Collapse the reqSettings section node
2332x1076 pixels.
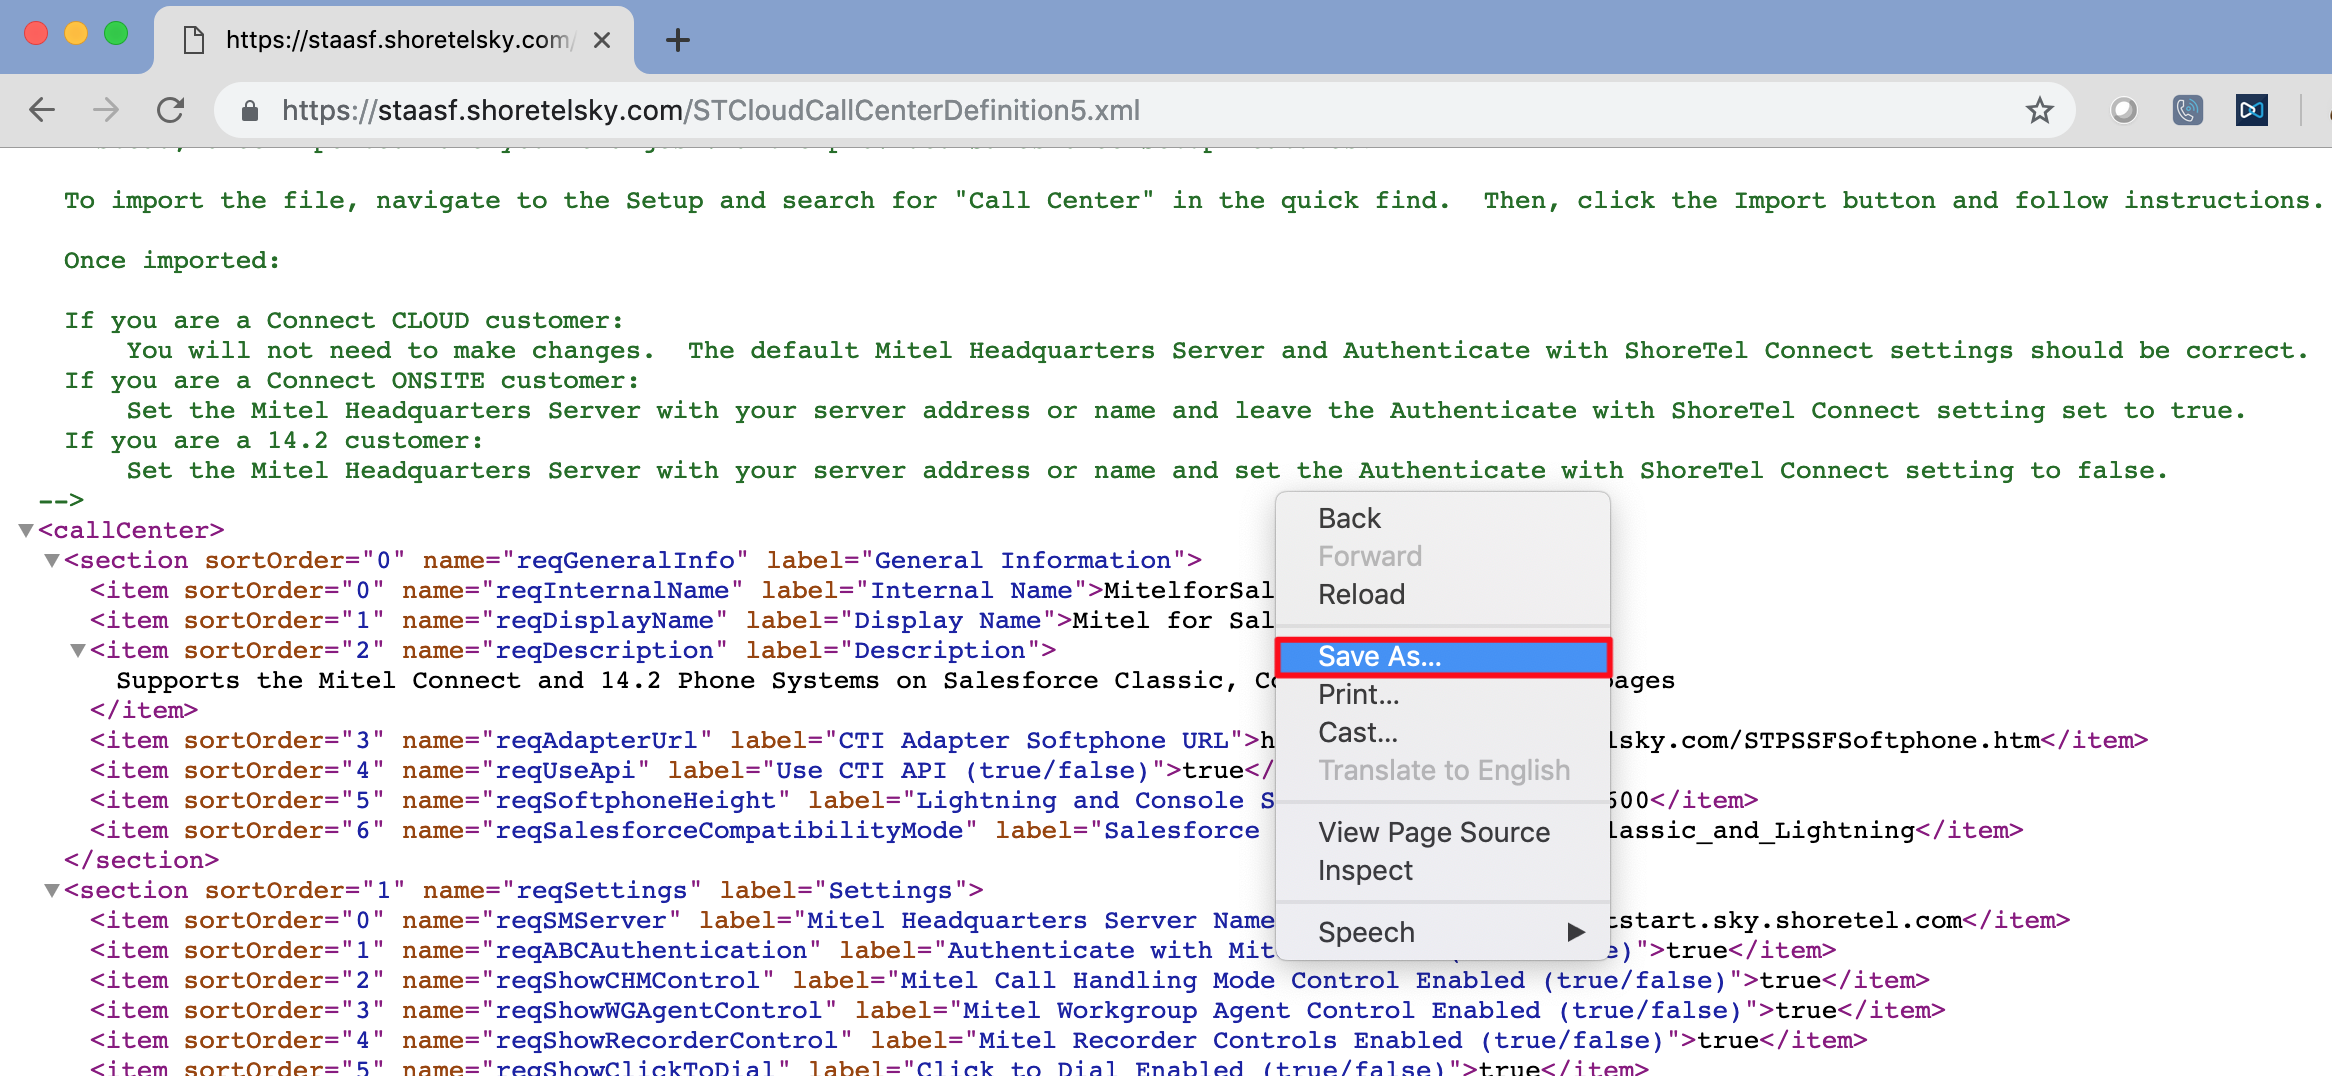pyautogui.click(x=52, y=890)
